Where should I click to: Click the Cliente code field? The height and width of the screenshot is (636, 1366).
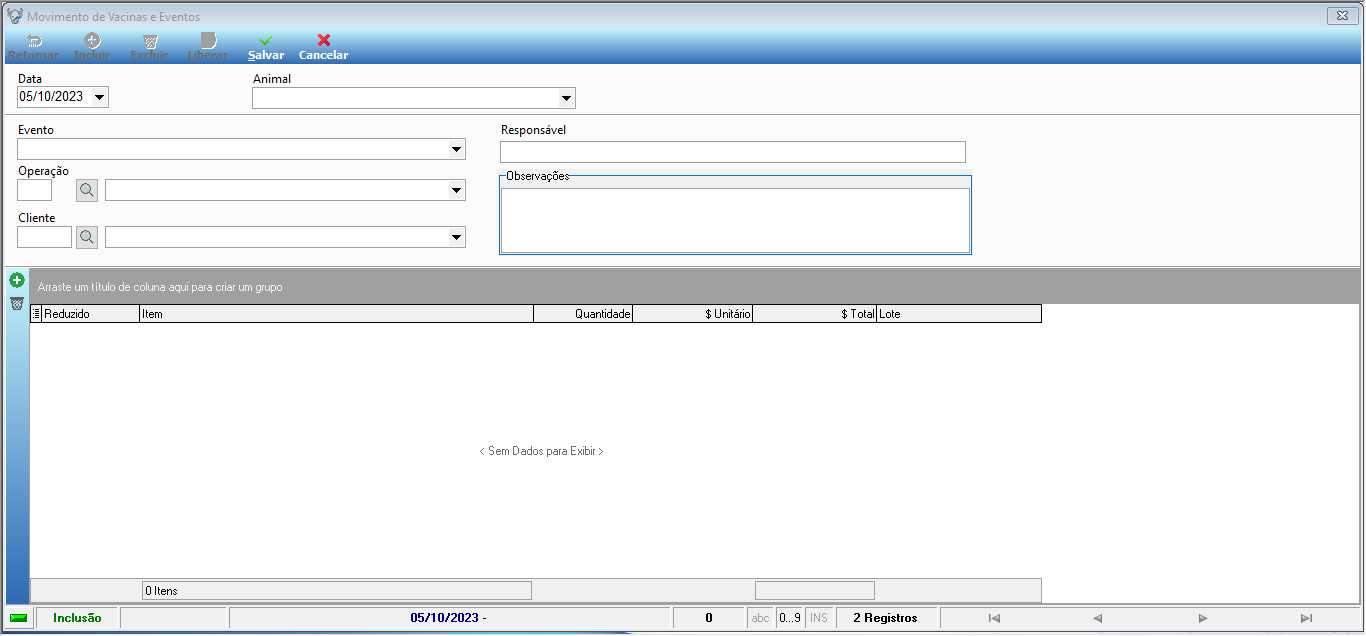click(45, 237)
